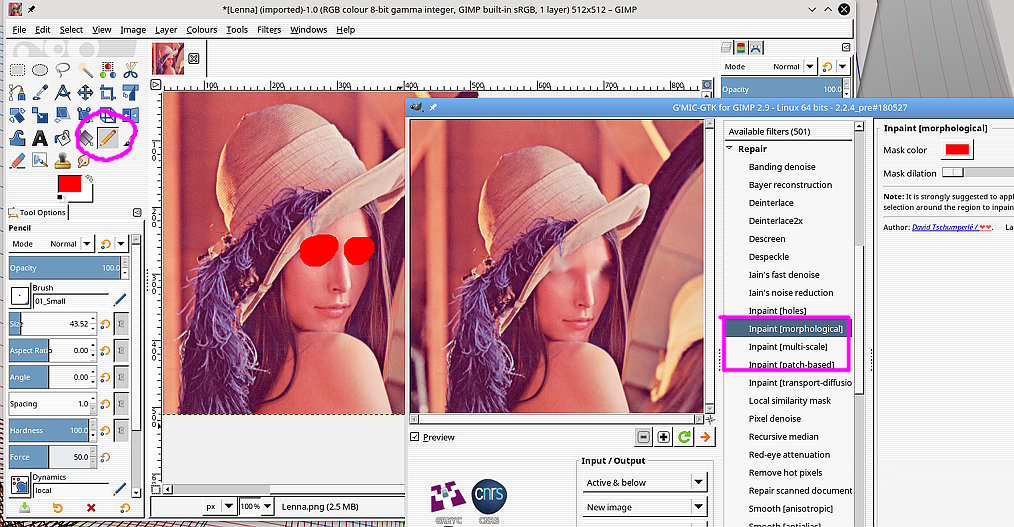This screenshot has width=1014, height=527.
Task: Select the Measure compass tool
Action: coord(63,92)
